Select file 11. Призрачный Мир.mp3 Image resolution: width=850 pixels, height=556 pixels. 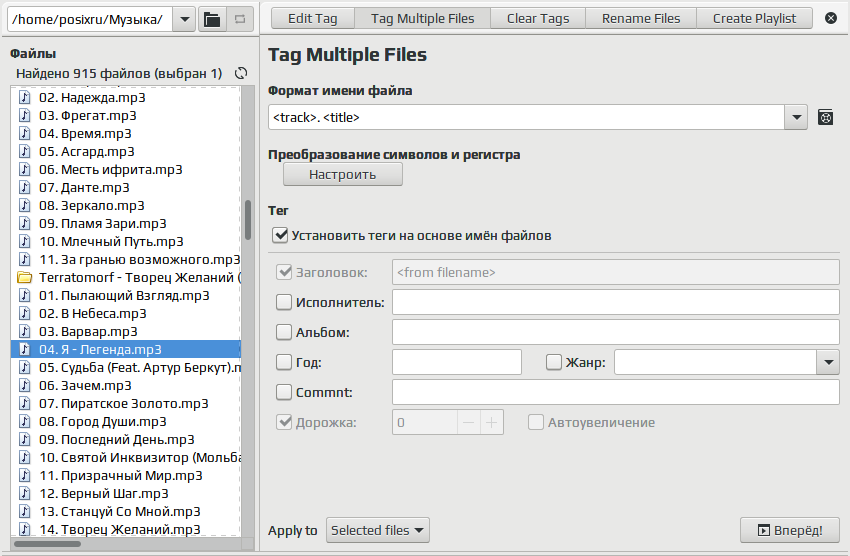pos(125,475)
